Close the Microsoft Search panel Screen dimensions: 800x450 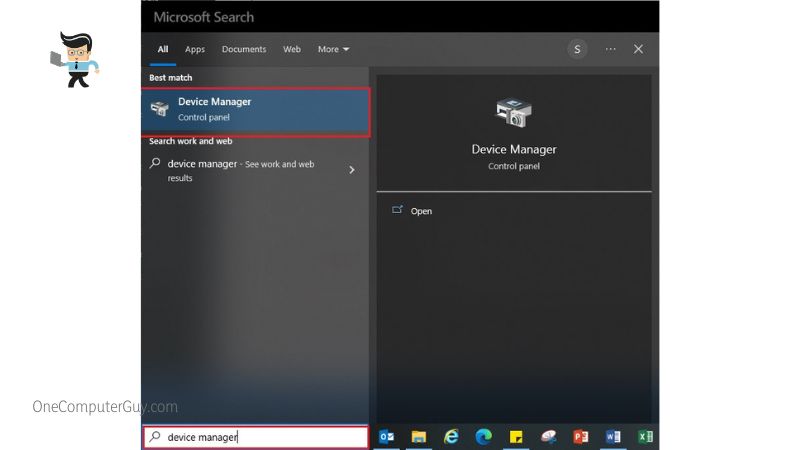pos(638,49)
